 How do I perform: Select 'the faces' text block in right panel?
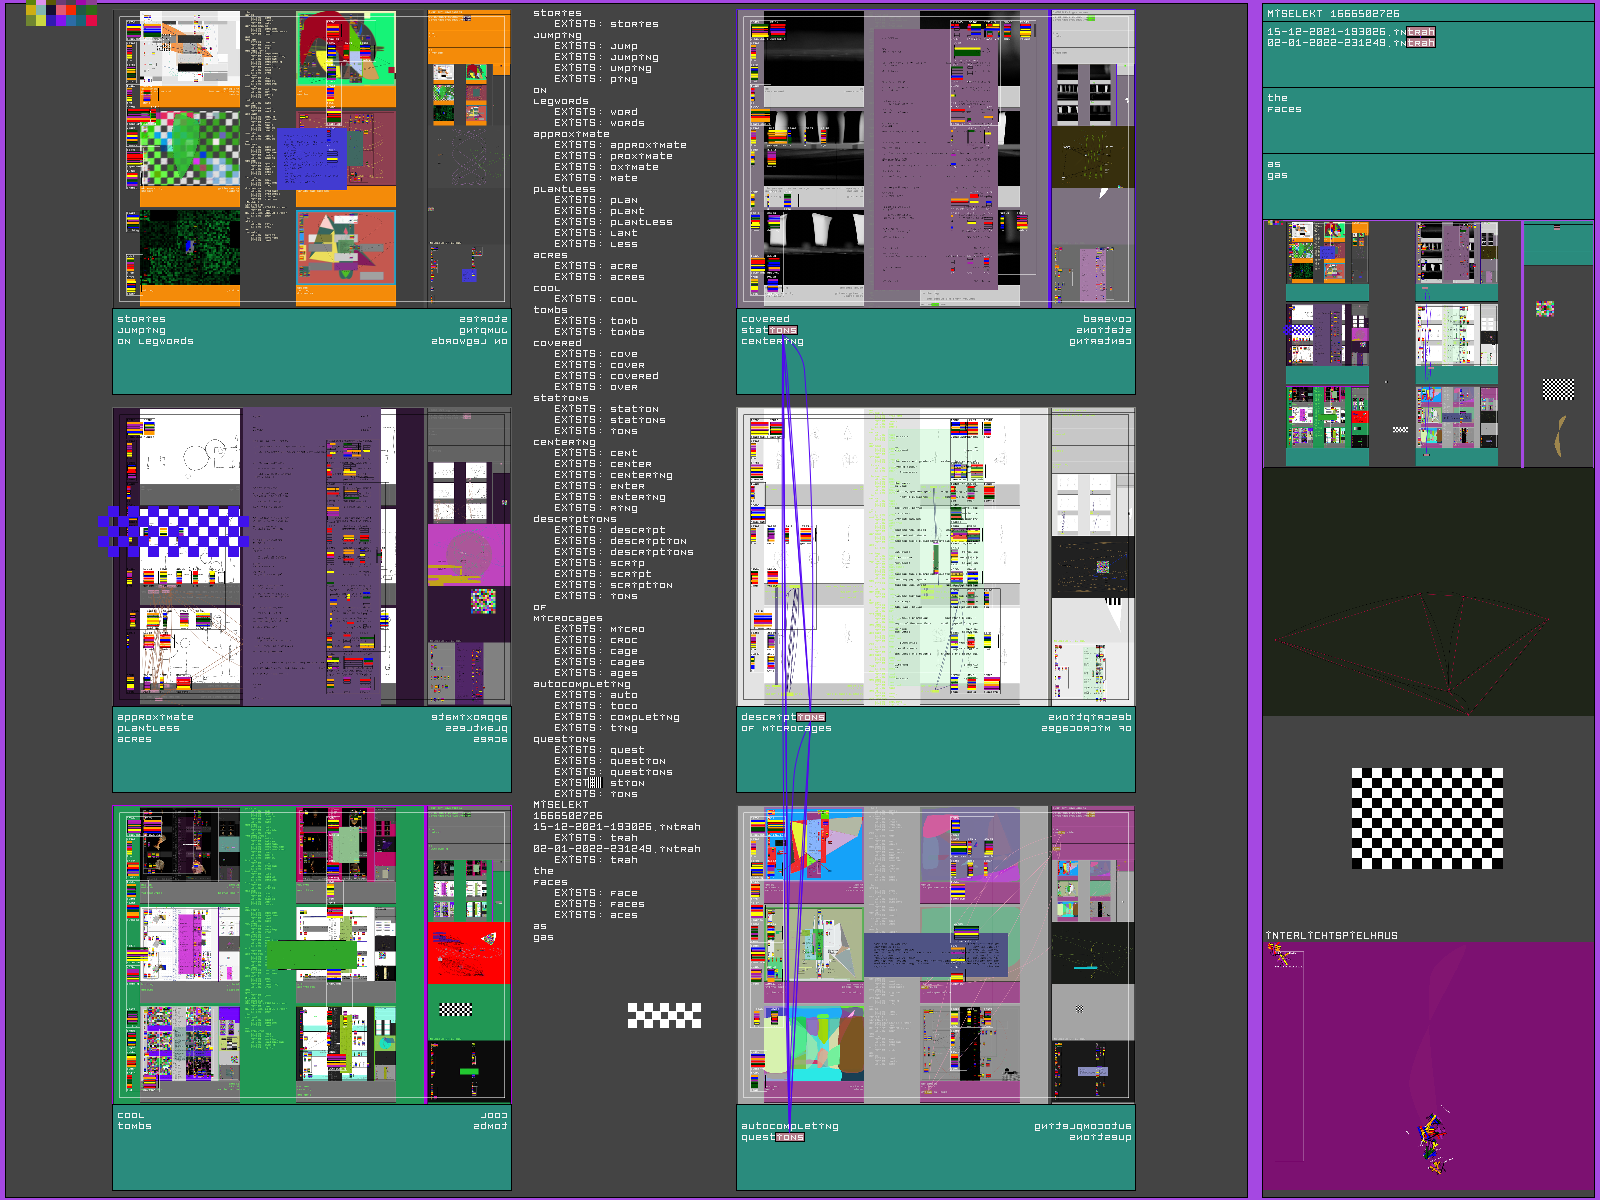[1284, 104]
